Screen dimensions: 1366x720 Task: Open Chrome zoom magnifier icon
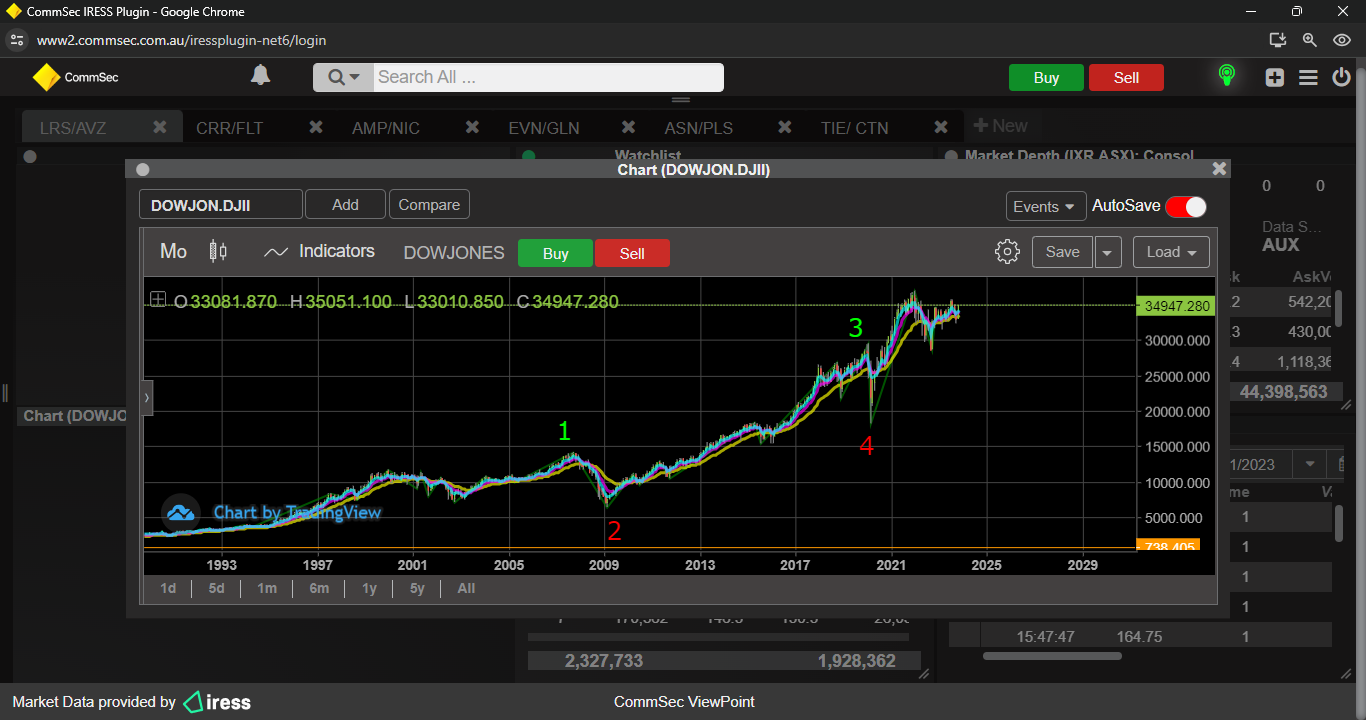coord(1310,40)
